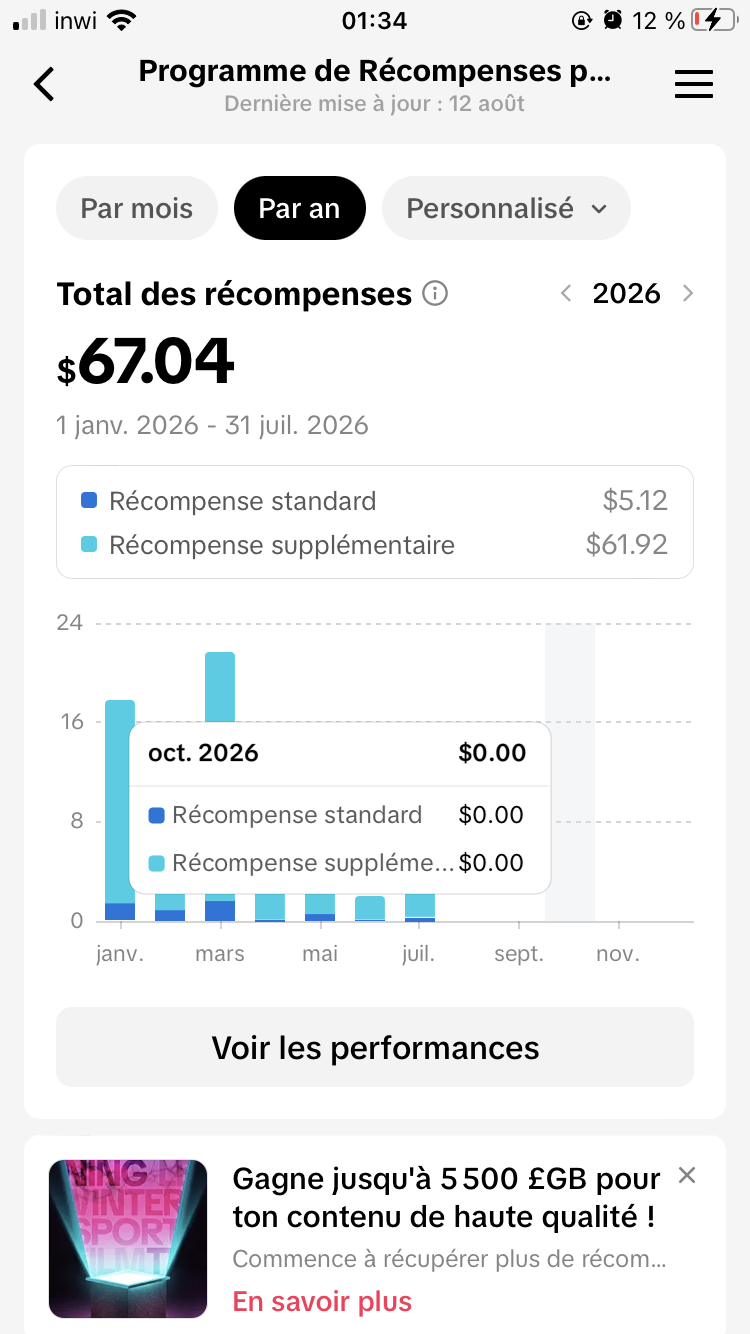This screenshot has height=1334, width=750.
Task: Switch to the Par mois tab
Action: (137, 208)
